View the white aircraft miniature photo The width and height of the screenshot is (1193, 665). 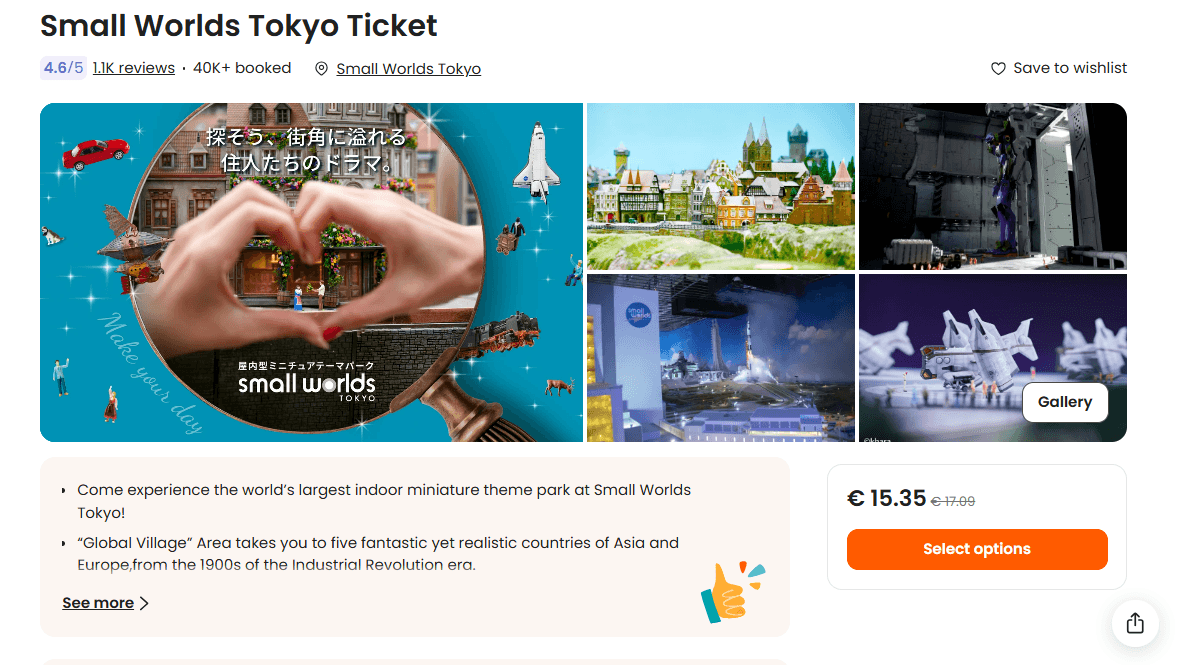point(992,358)
